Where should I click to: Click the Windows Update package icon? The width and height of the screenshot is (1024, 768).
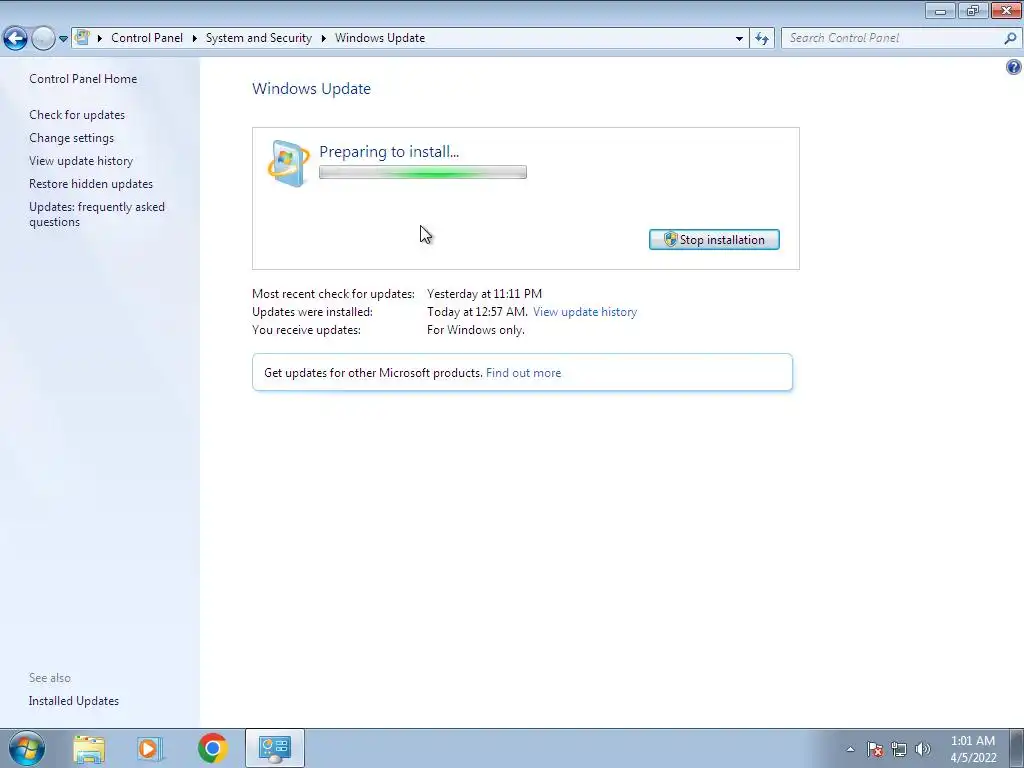[289, 163]
